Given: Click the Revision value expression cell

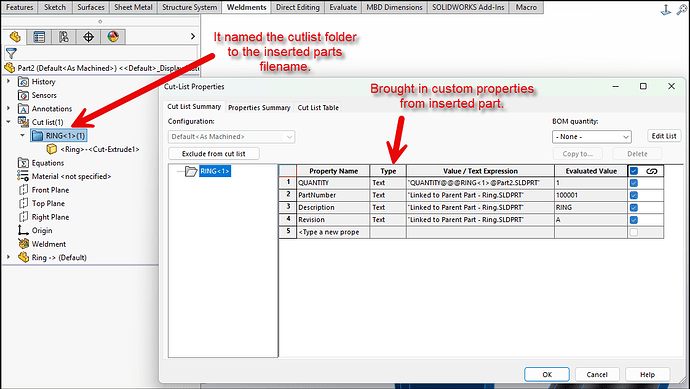Looking at the screenshot, I should tap(480, 220).
